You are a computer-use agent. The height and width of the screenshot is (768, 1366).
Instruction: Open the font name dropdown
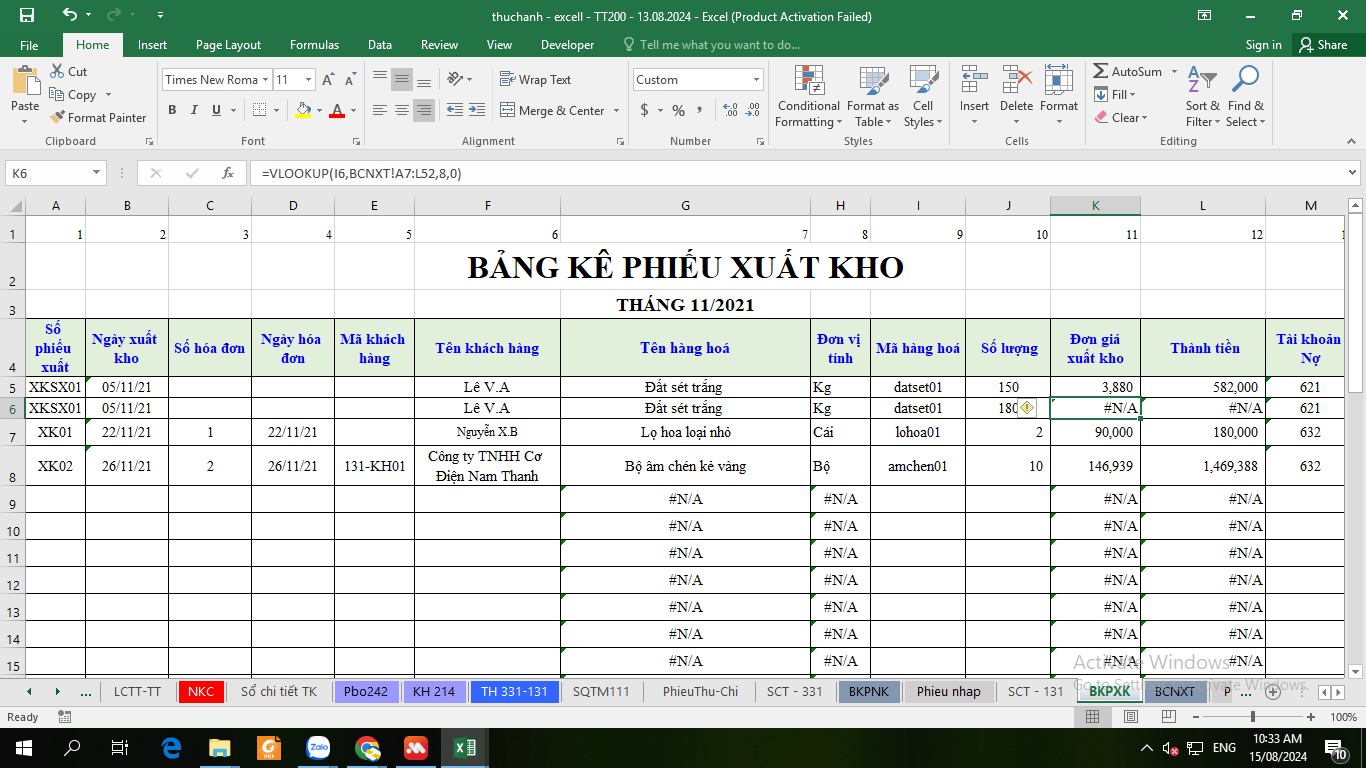265,80
